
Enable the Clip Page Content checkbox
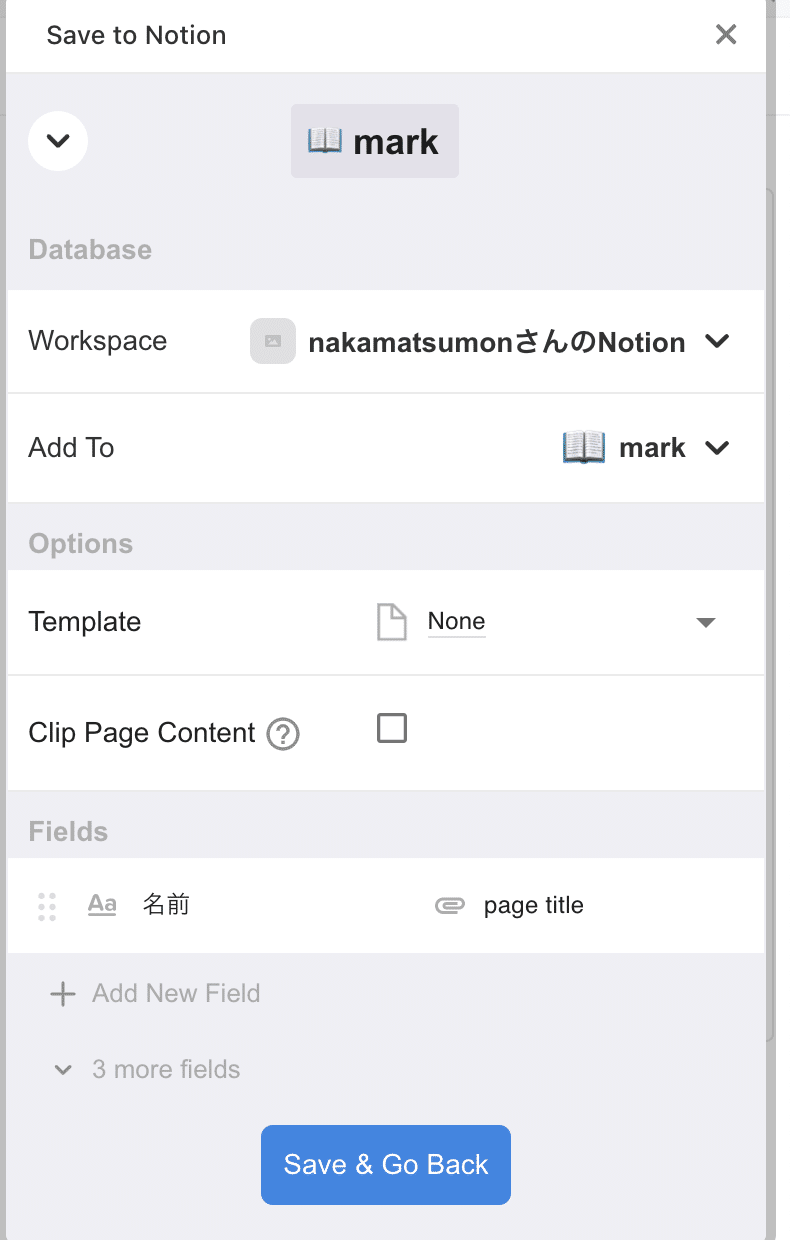click(392, 728)
